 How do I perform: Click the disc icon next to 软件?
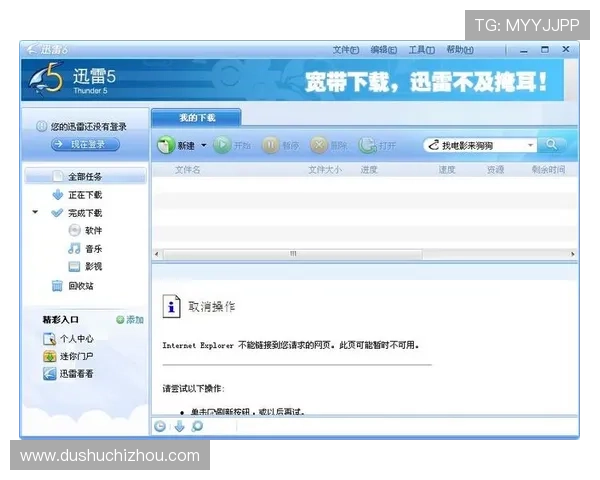(x=74, y=230)
